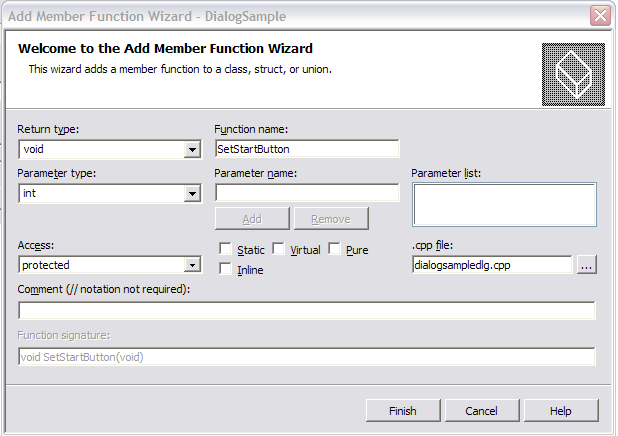Click the .cpp file field dialogsampledlg.cpp

[x=492, y=265]
